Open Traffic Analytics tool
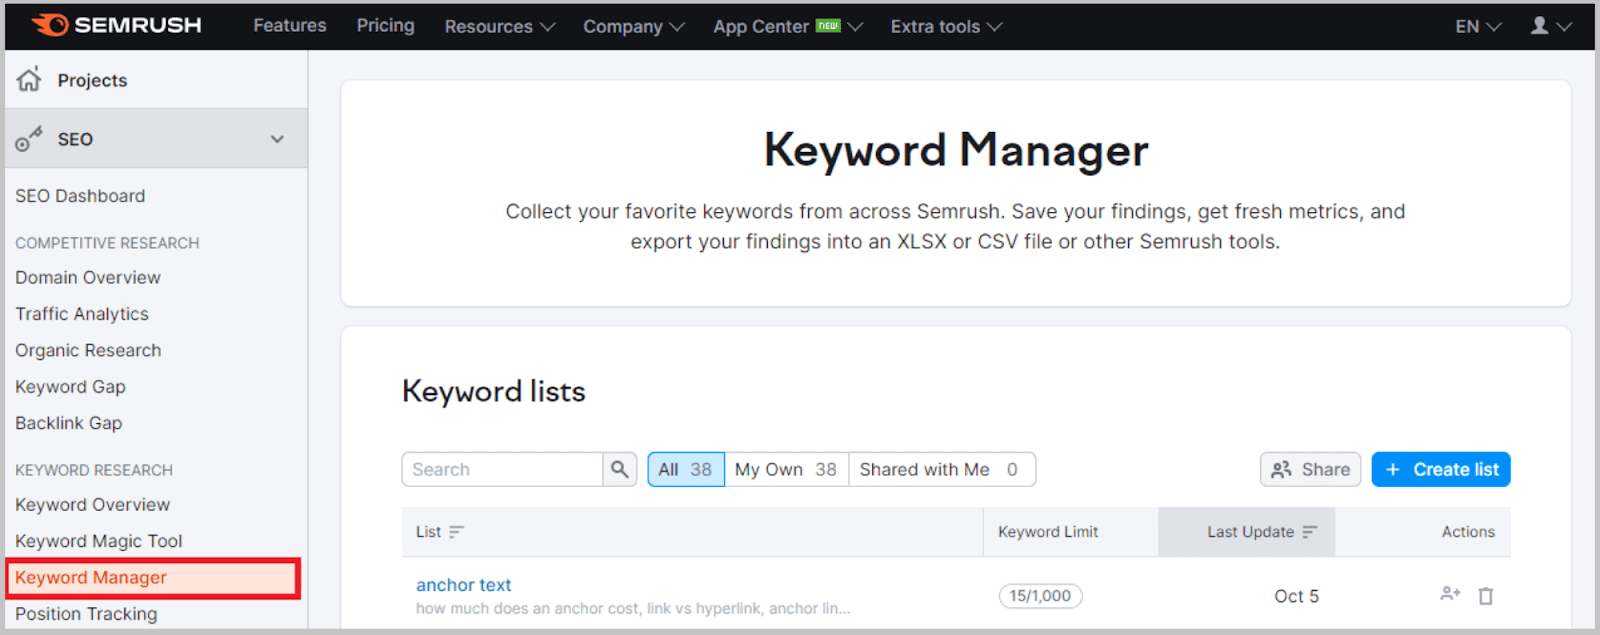 click(x=82, y=314)
